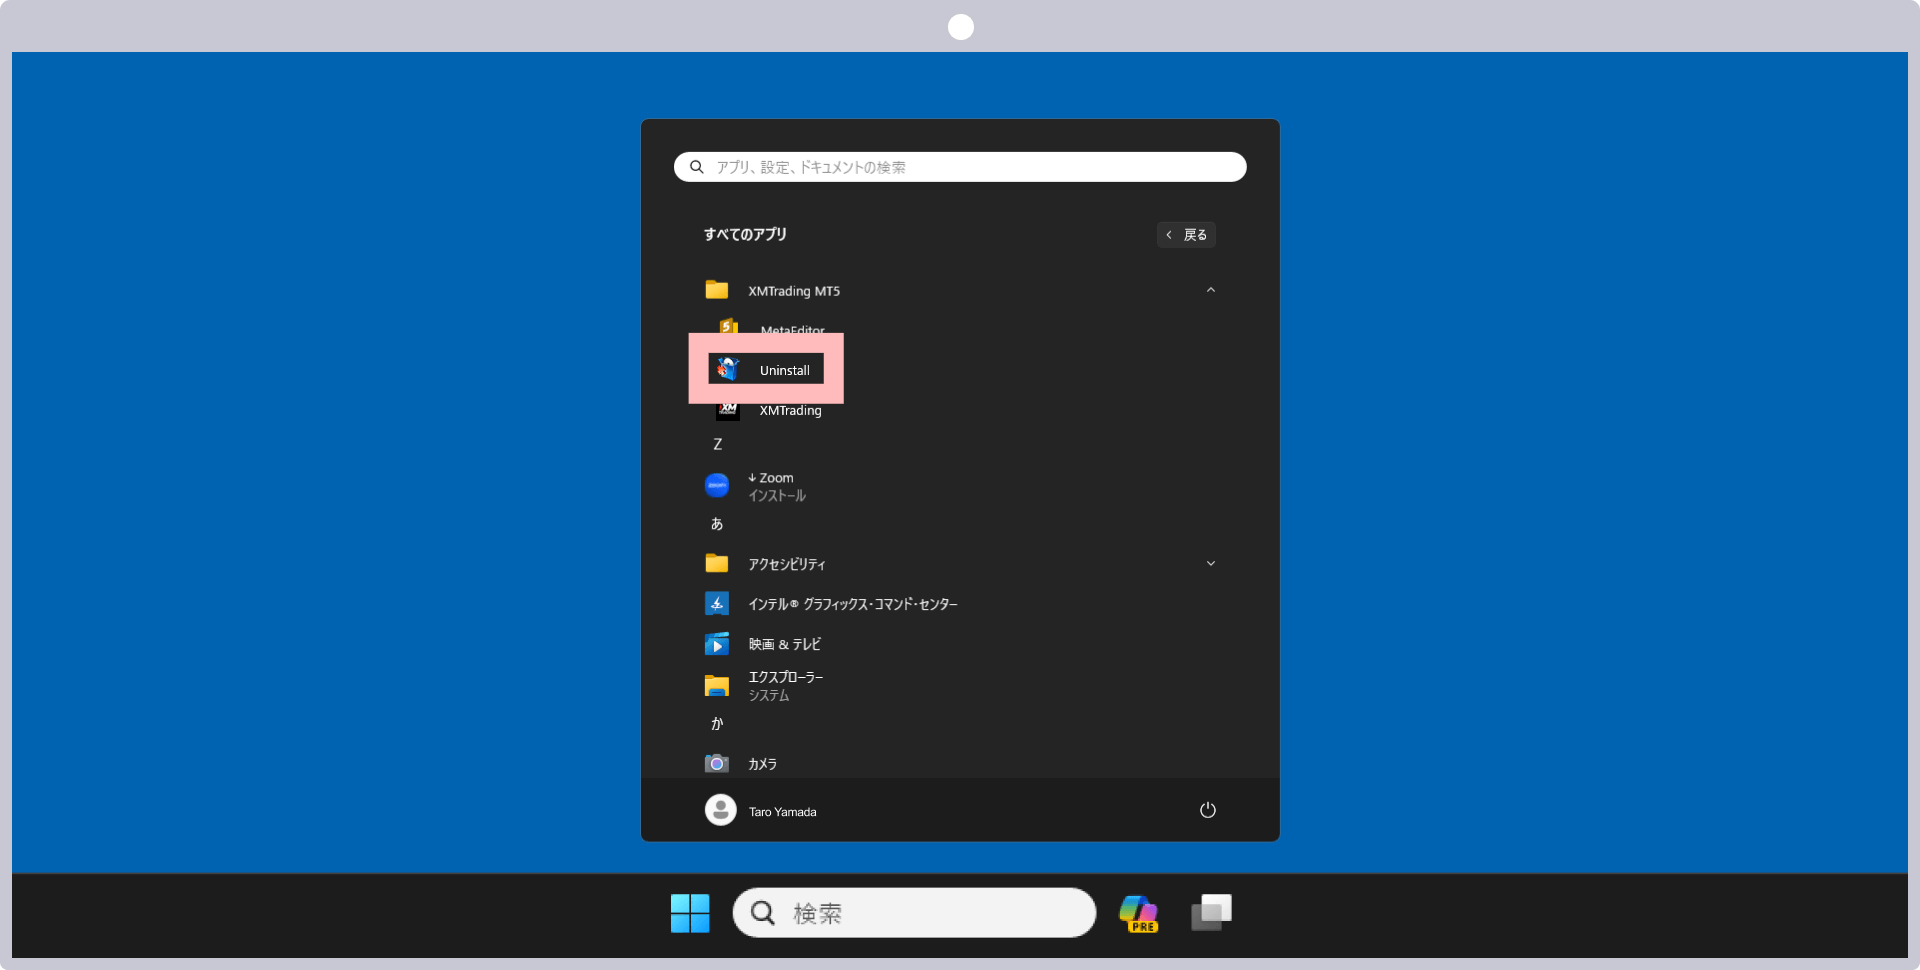Open the エクスプローラー app icon
This screenshot has height=970, width=1920.
tap(717, 685)
